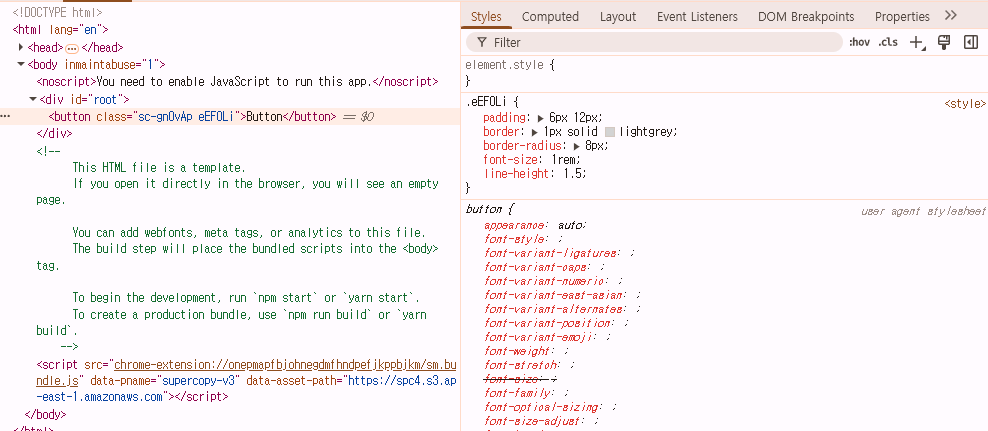This screenshot has height=431, width=988.
Task: Expand the collapsed head ellipsis badge
Action: click(72, 48)
